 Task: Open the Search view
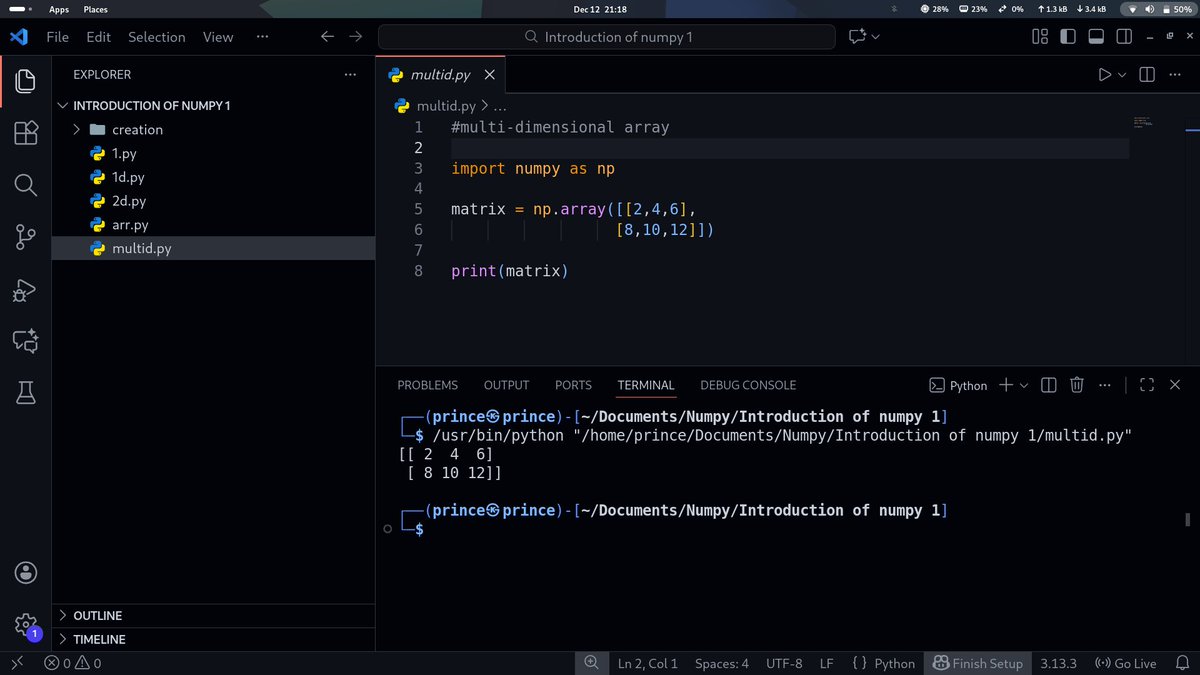[26, 185]
